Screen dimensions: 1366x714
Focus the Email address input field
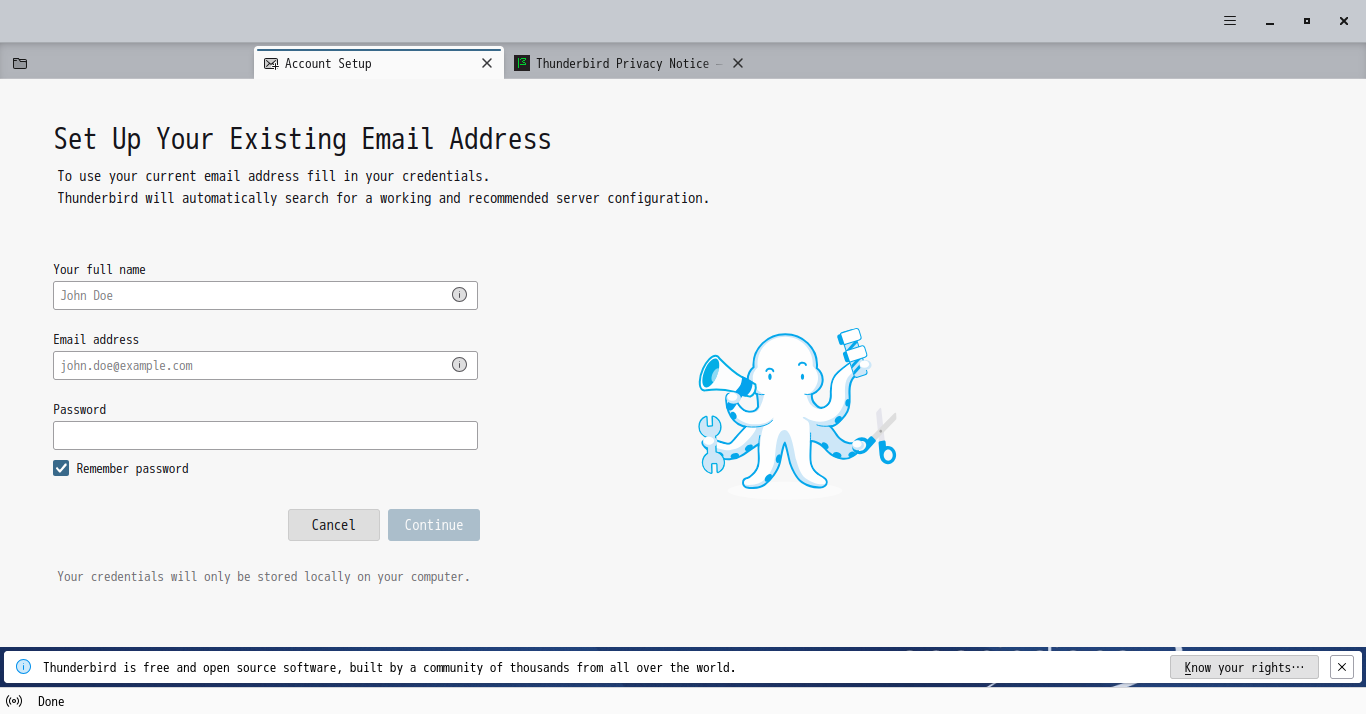click(265, 365)
